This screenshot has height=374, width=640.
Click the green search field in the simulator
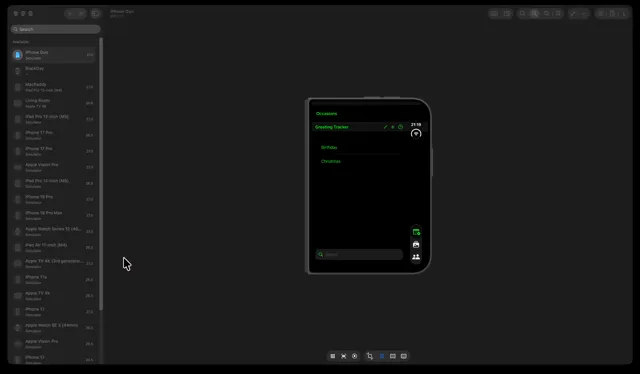pos(359,254)
